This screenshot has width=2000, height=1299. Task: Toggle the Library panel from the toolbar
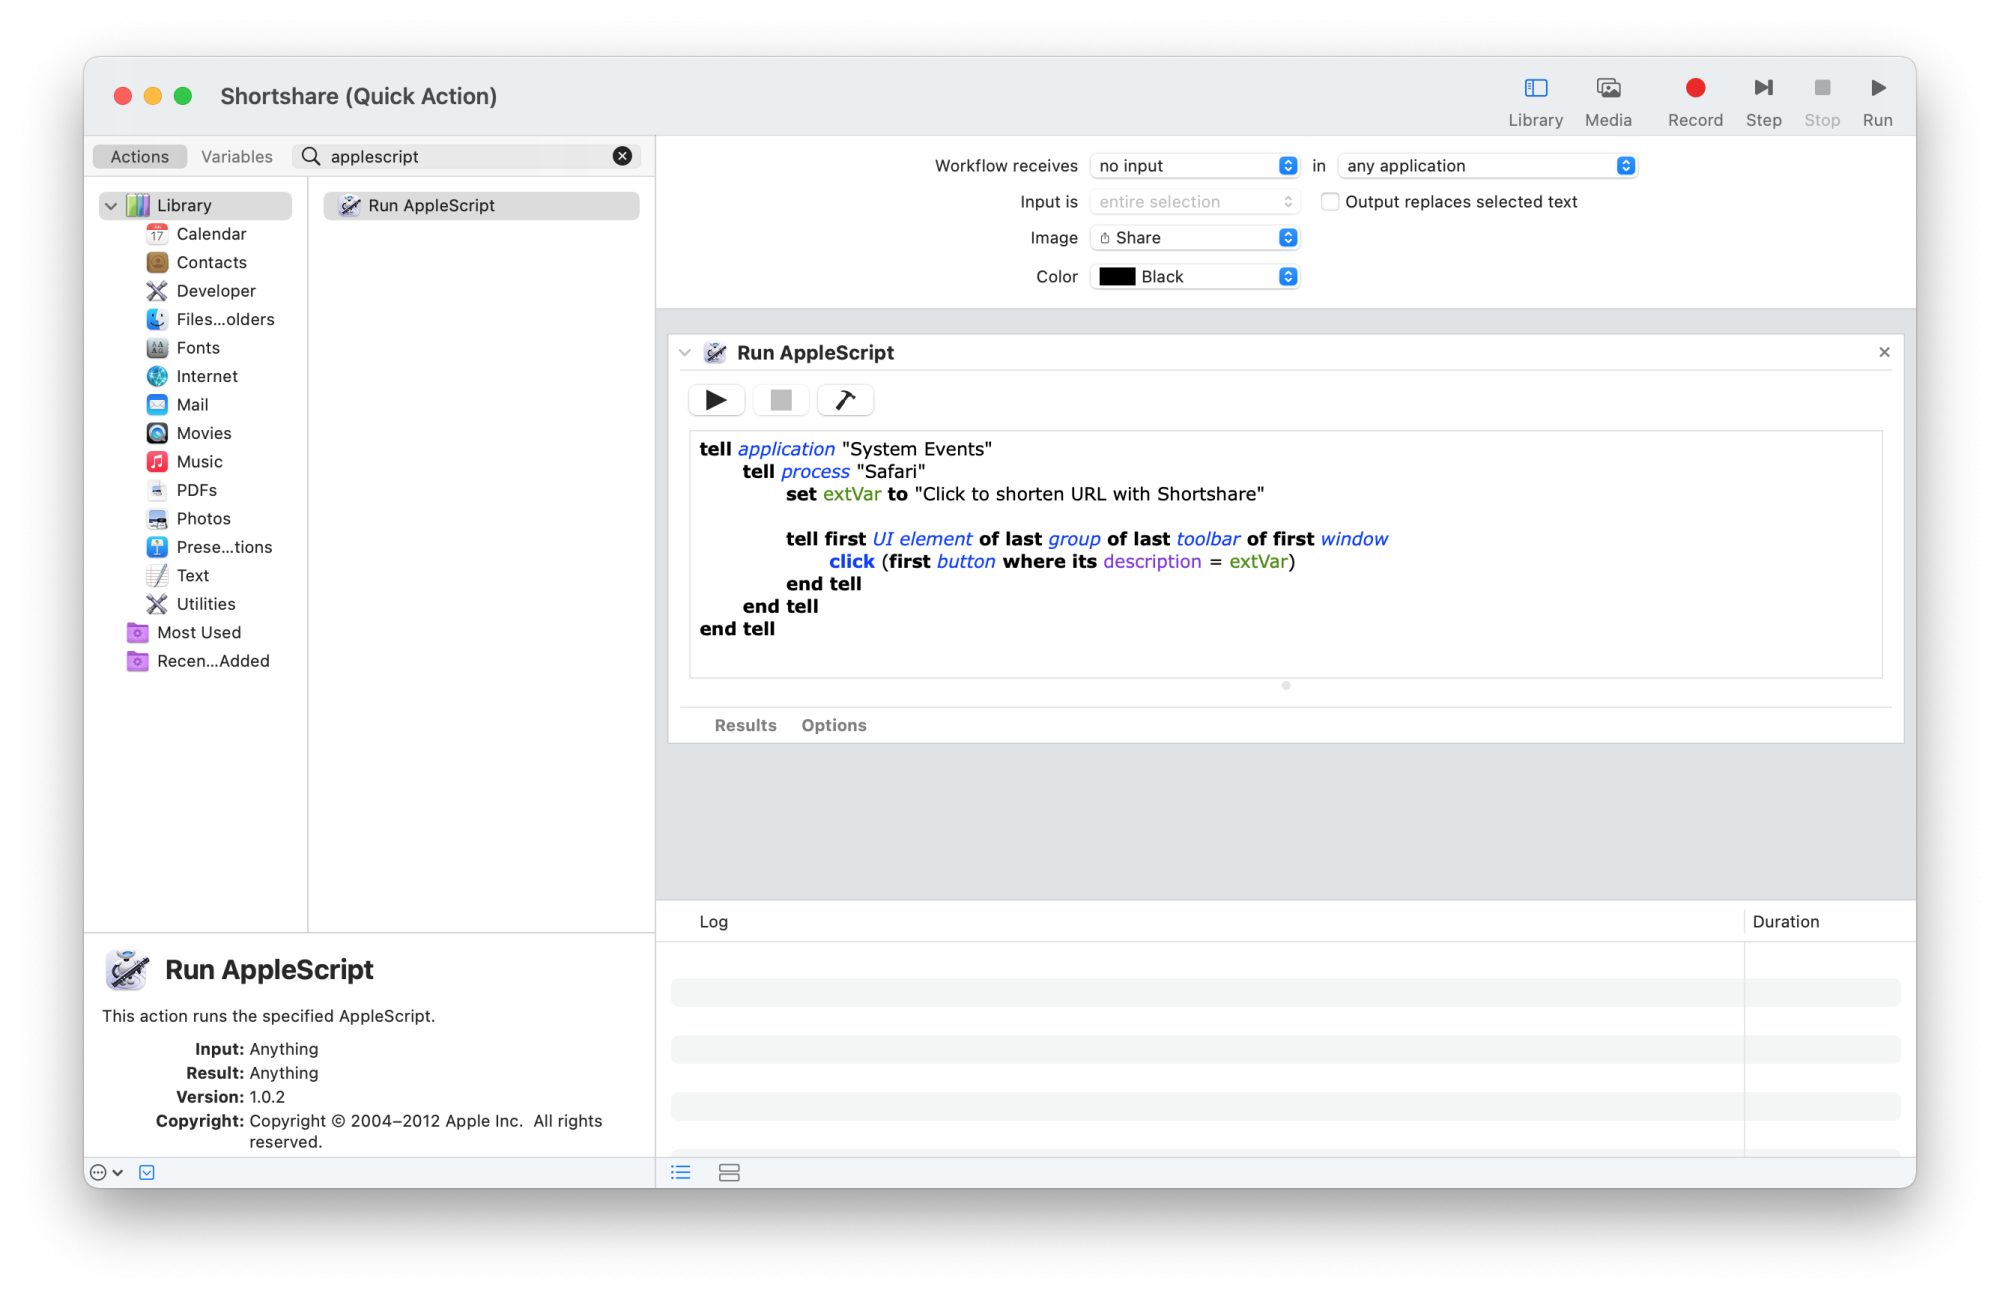(1535, 101)
